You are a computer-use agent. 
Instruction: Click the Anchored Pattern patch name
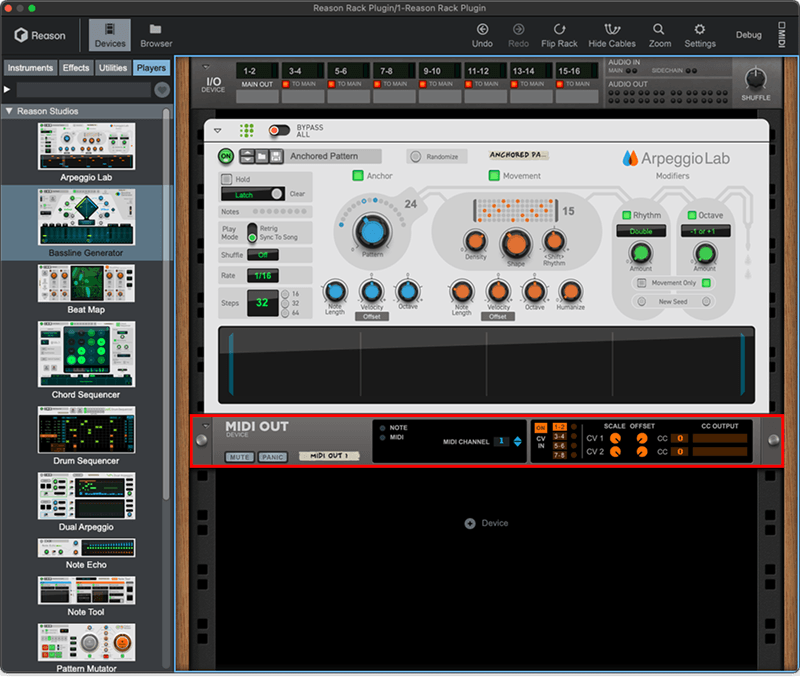coord(334,156)
